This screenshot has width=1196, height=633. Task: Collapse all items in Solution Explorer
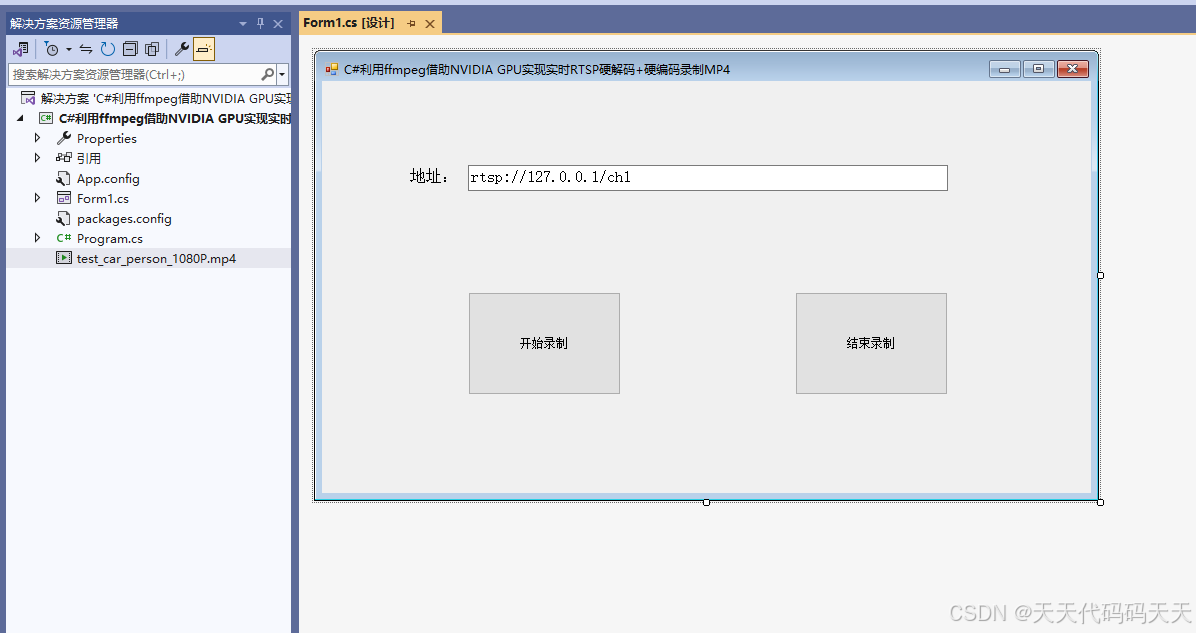130,50
